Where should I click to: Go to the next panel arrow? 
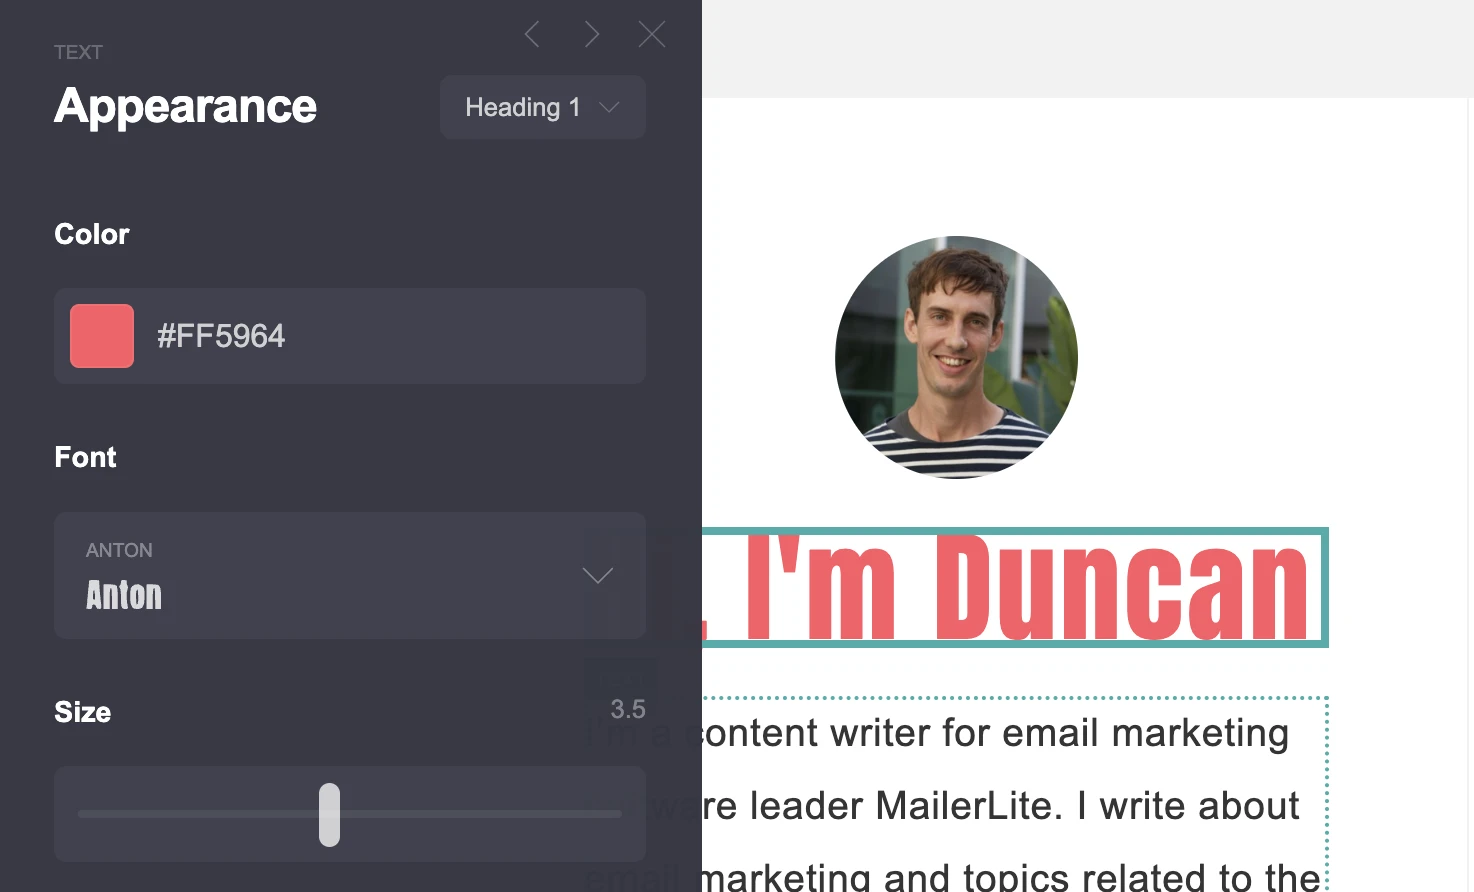pyautogui.click(x=592, y=35)
